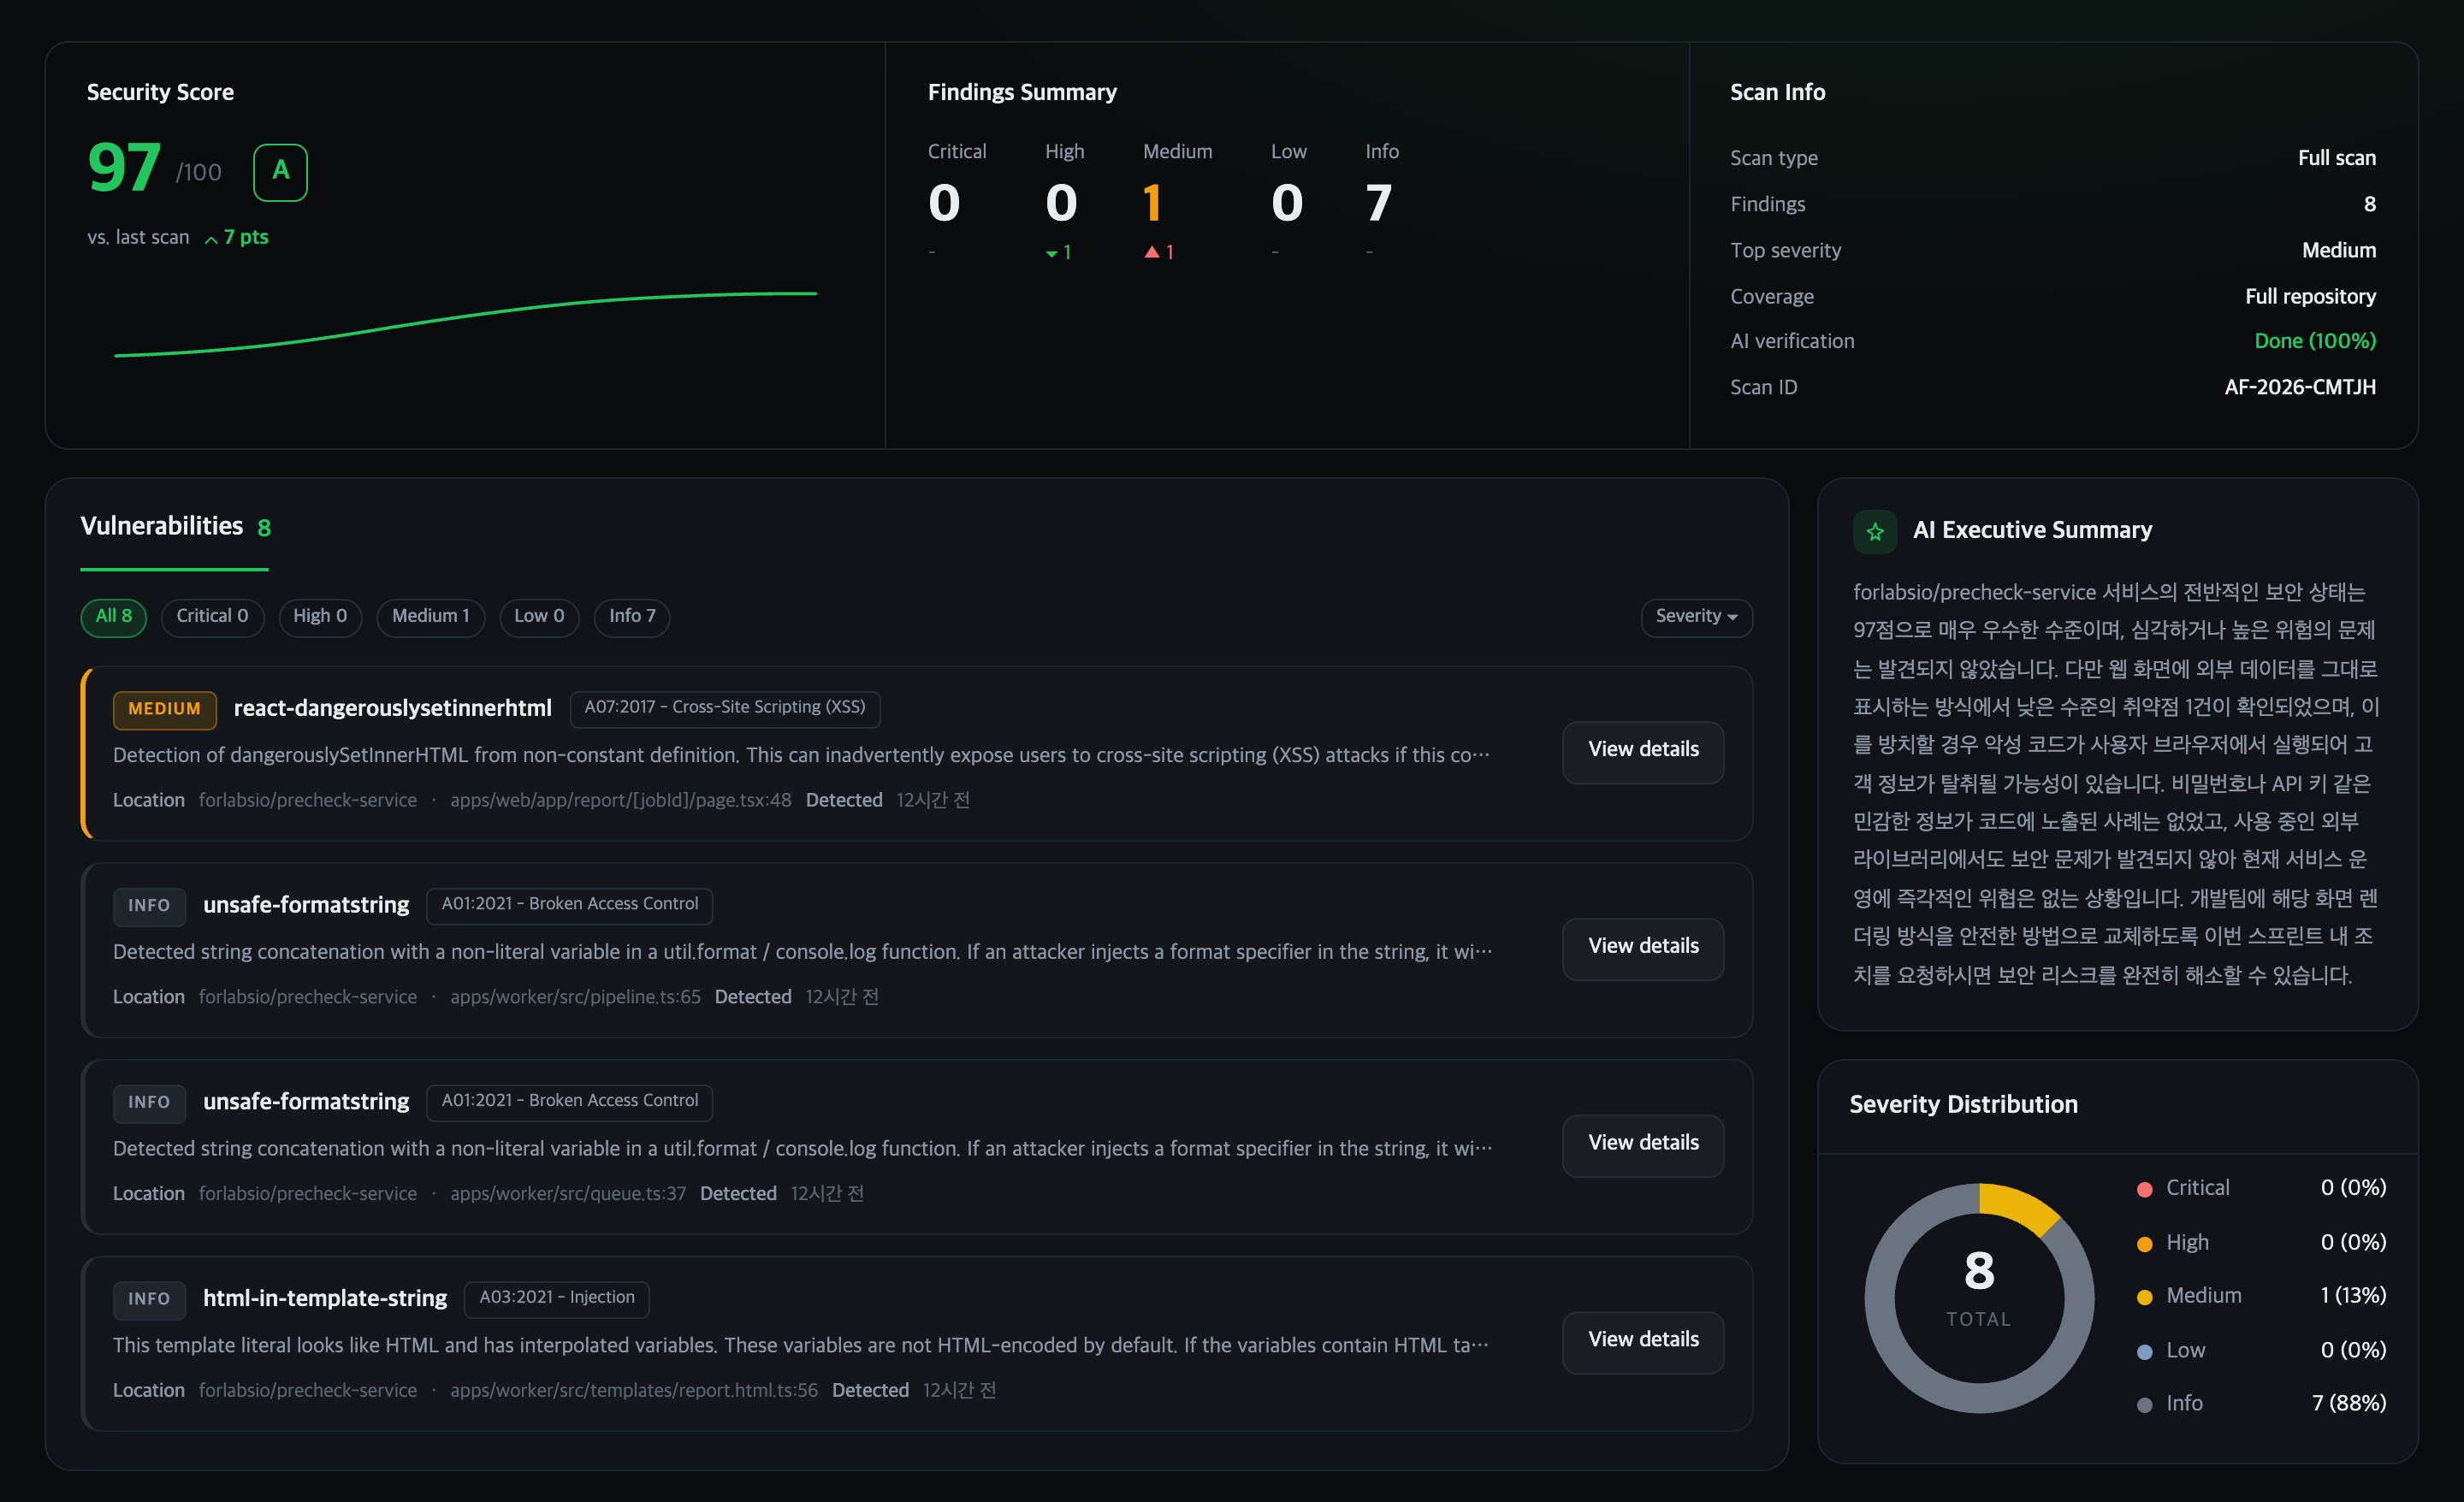Screen dimensions: 2464x1502
Task: Click the donut chart showing 8 total
Action: (x=1978, y=1297)
